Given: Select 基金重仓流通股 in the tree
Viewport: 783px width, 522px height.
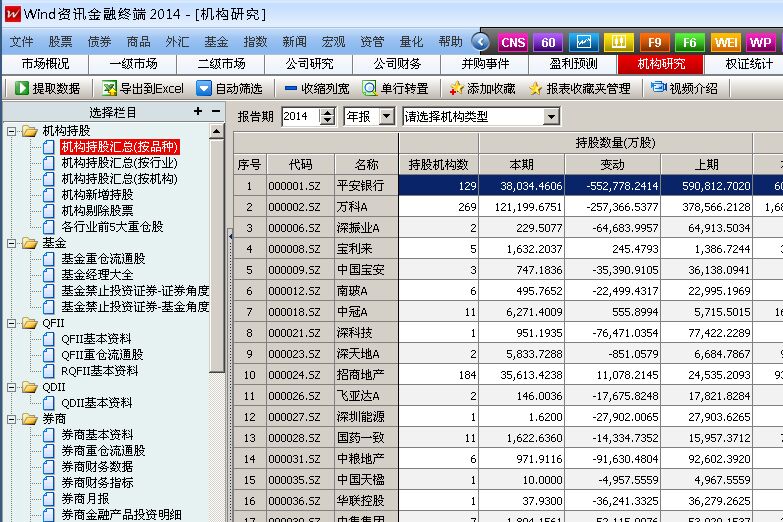Looking at the screenshot, I should [102, 259].
